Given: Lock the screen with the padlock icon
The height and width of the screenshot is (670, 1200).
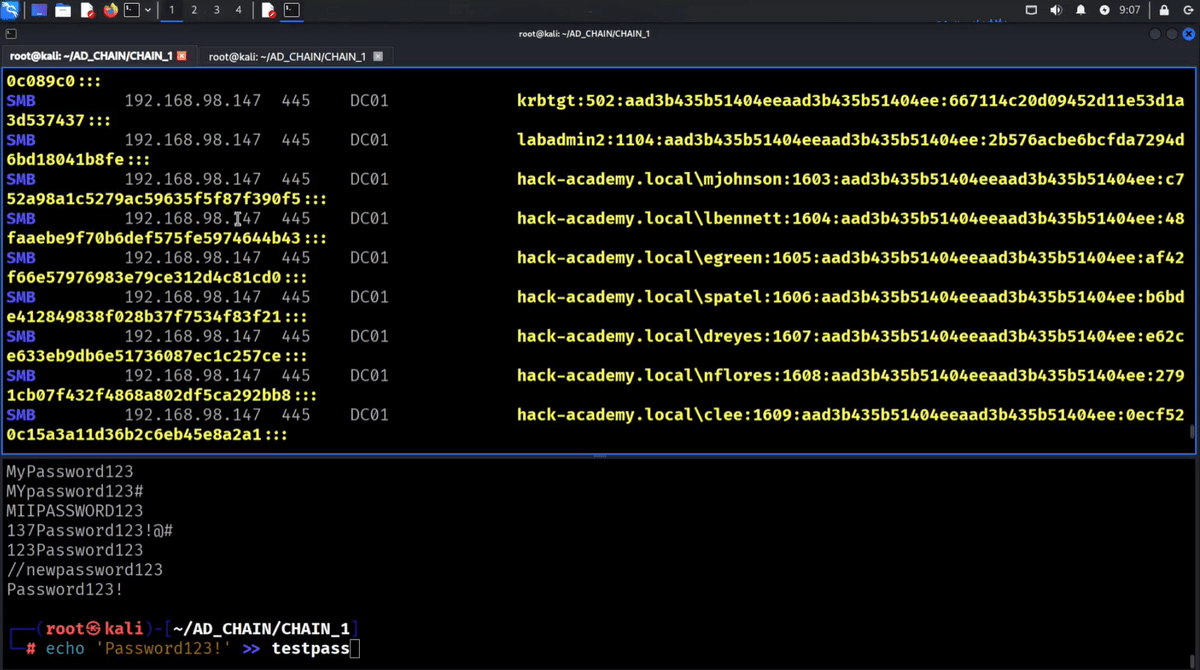Looking at the screenshot, I should click(x=1164, y=10).
